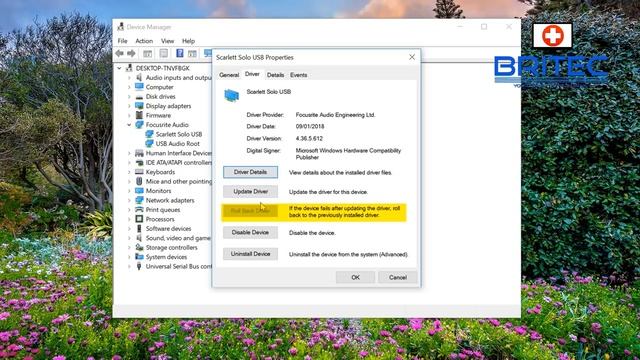Click the Update Driver button
The image size is (640, 360).
[250, 191]
